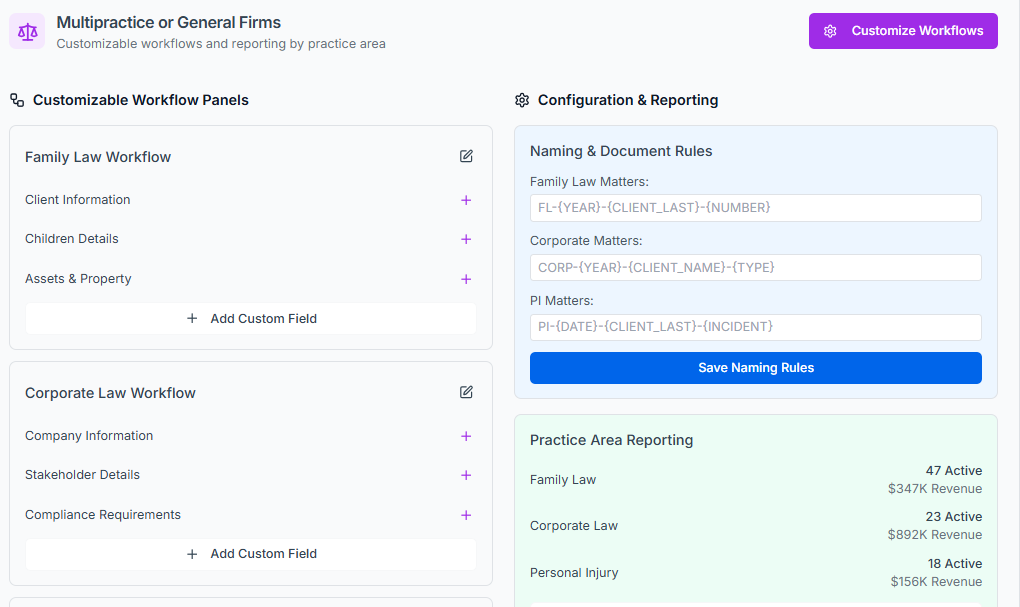The height and width of the screenshot is (607, 1020).
Task: Click plus icon next to Company Information
Action: [466, 436]
